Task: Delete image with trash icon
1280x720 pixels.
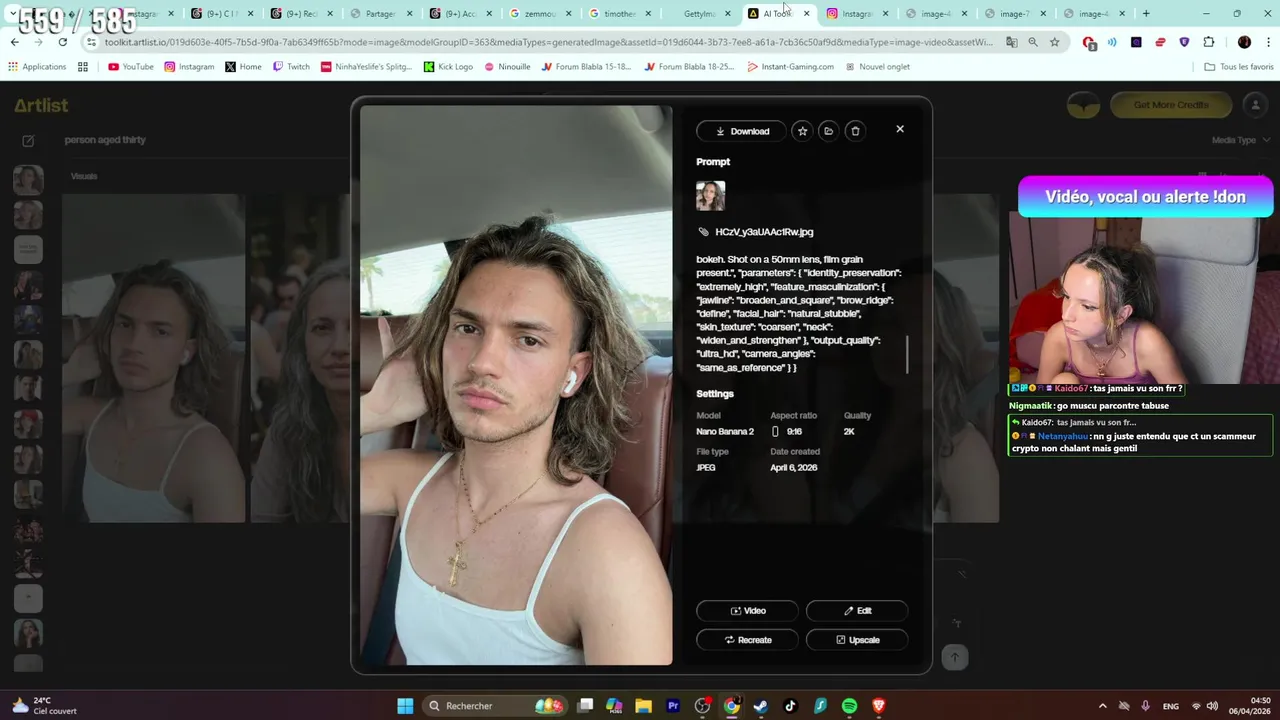Action: pyautogui.click(x=855, y=131)
